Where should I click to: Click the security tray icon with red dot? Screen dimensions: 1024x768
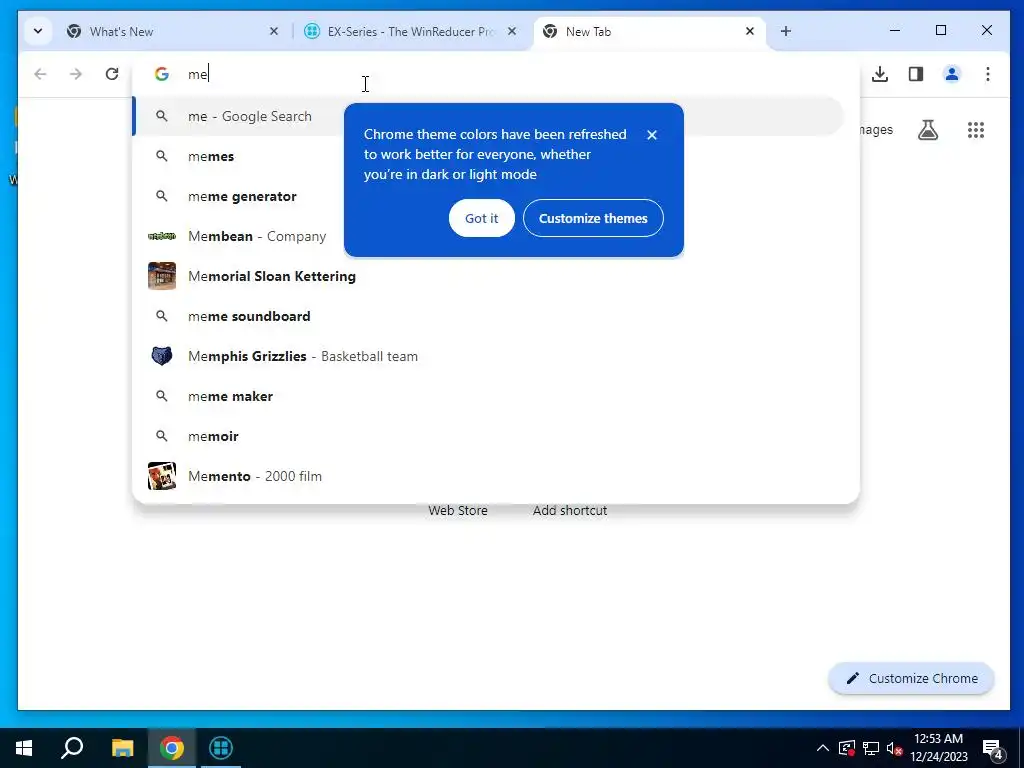(x=847, y=748)
